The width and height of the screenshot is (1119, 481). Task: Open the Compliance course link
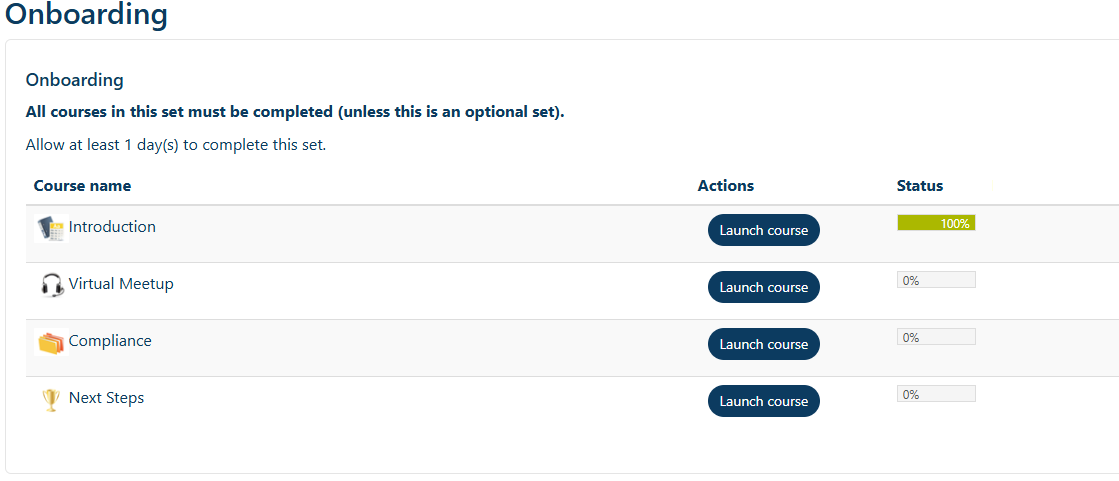tap(110, 340)
